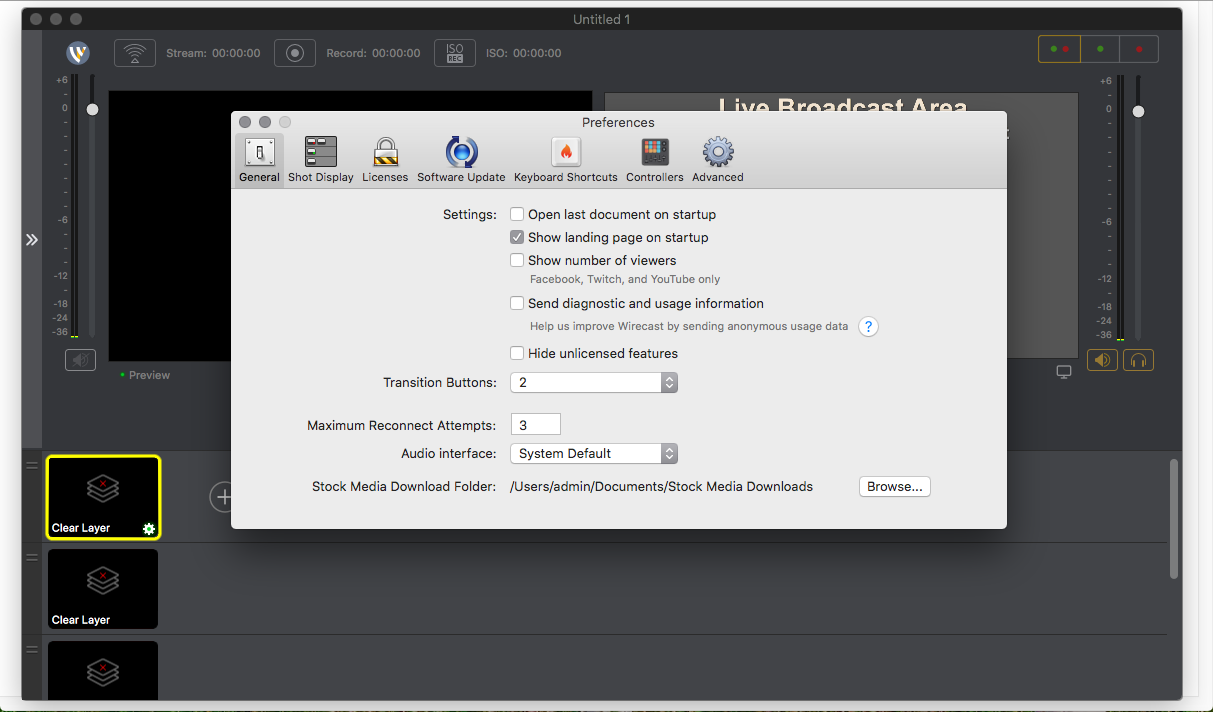This screenshot has width=1213, height=712.
Task: Open the Transition Buttons dropdown
Action: [x=594, y=383]
